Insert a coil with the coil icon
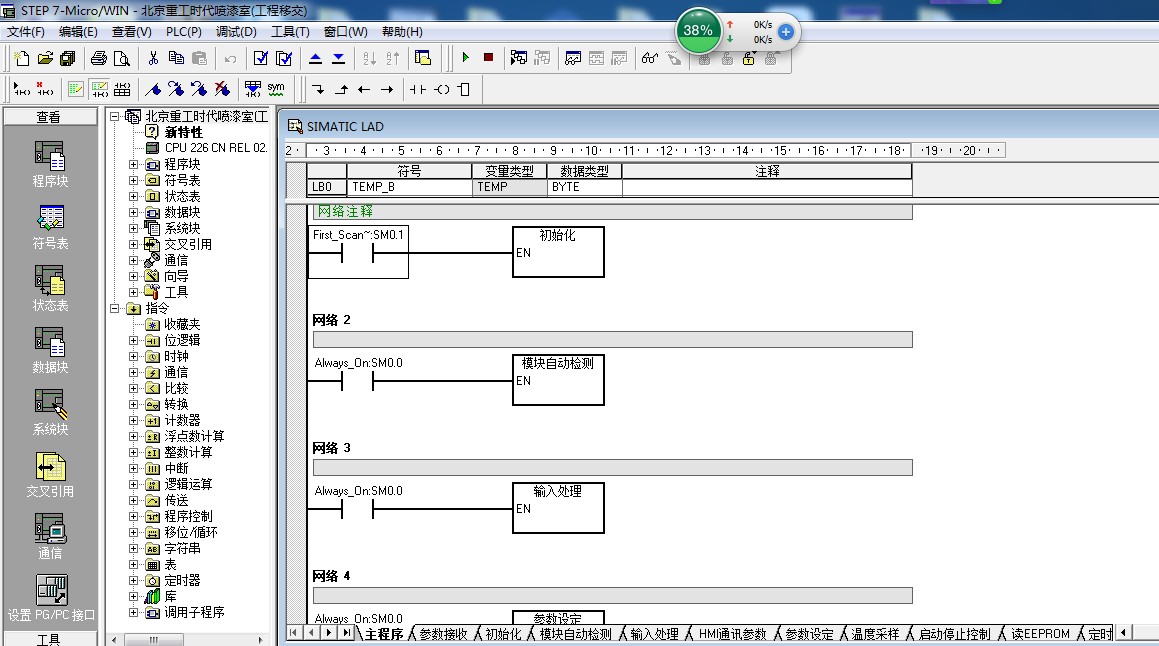The width and height of the screenshot is (1159, 646). (441, 89)
